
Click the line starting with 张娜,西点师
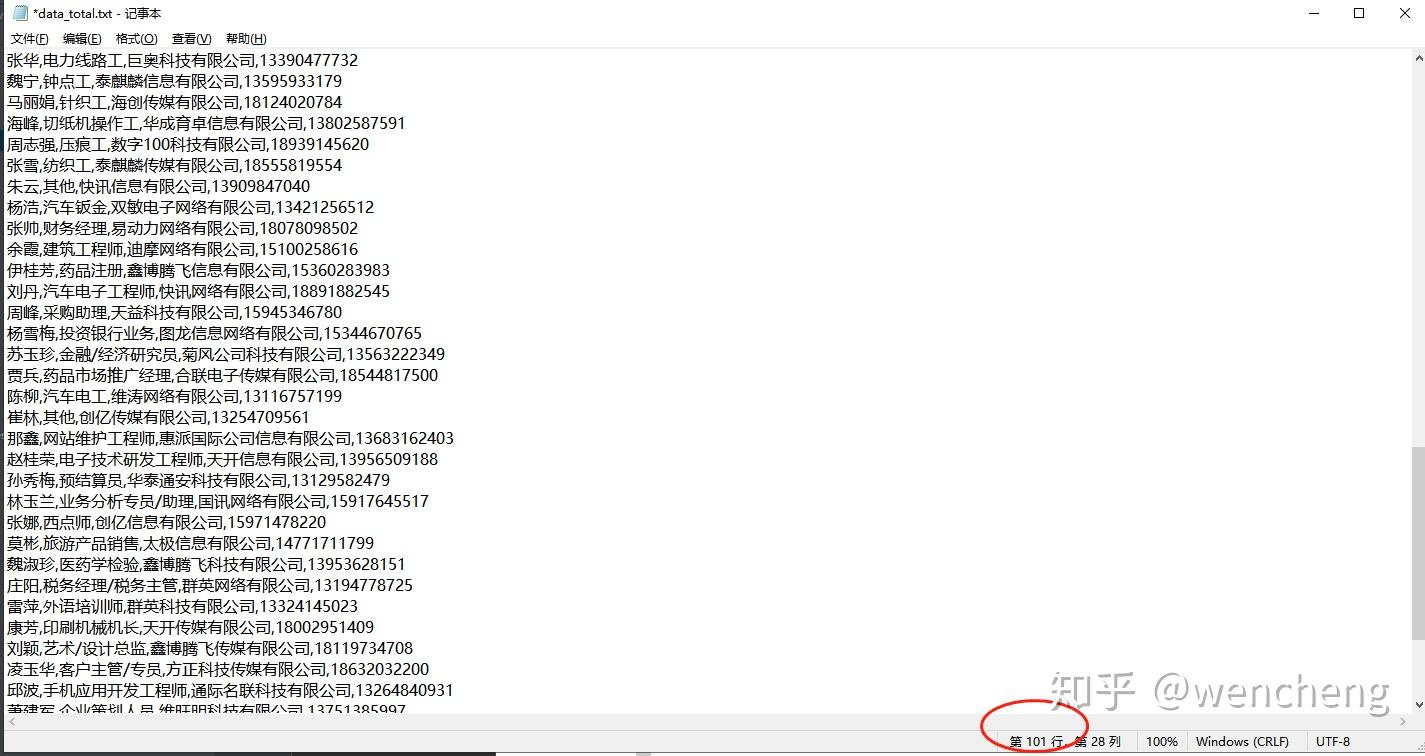click(166, 522)
